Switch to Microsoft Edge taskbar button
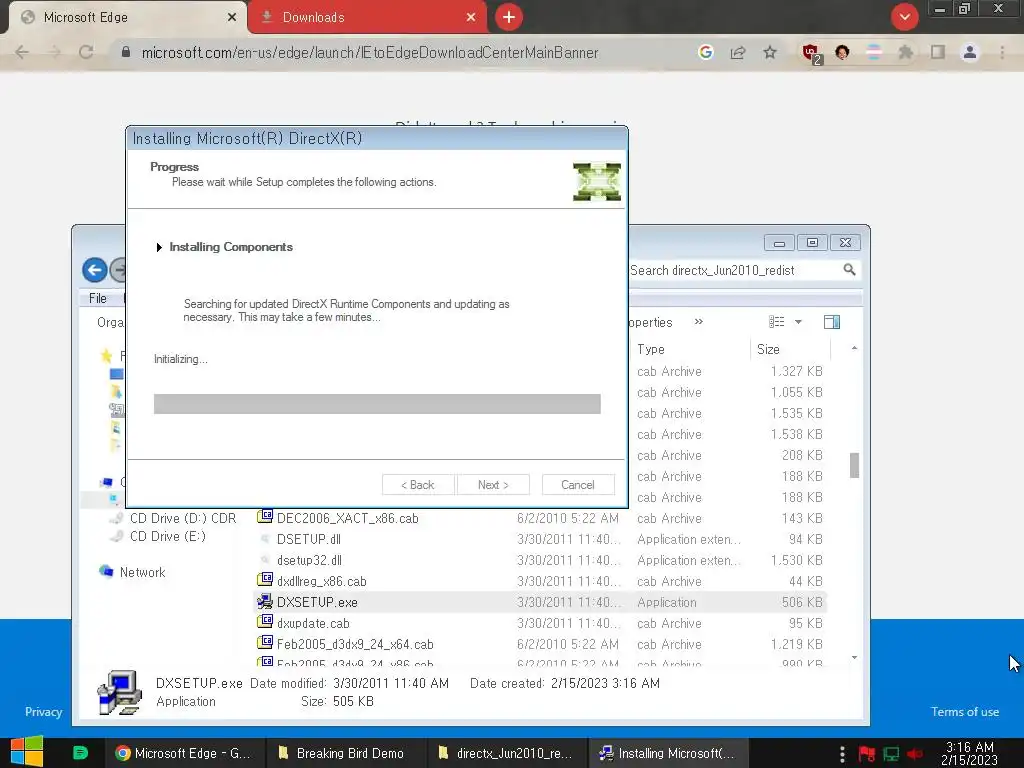 pos(185,753)
